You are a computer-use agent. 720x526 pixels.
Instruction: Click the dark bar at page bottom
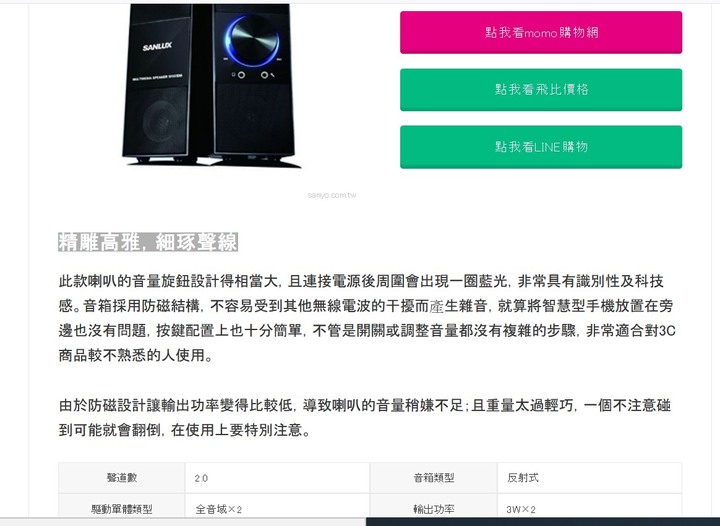click(543, 522)
